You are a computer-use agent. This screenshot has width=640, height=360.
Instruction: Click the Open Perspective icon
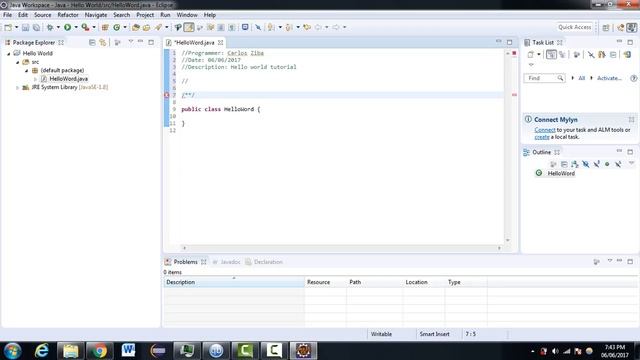click(606, 27)
